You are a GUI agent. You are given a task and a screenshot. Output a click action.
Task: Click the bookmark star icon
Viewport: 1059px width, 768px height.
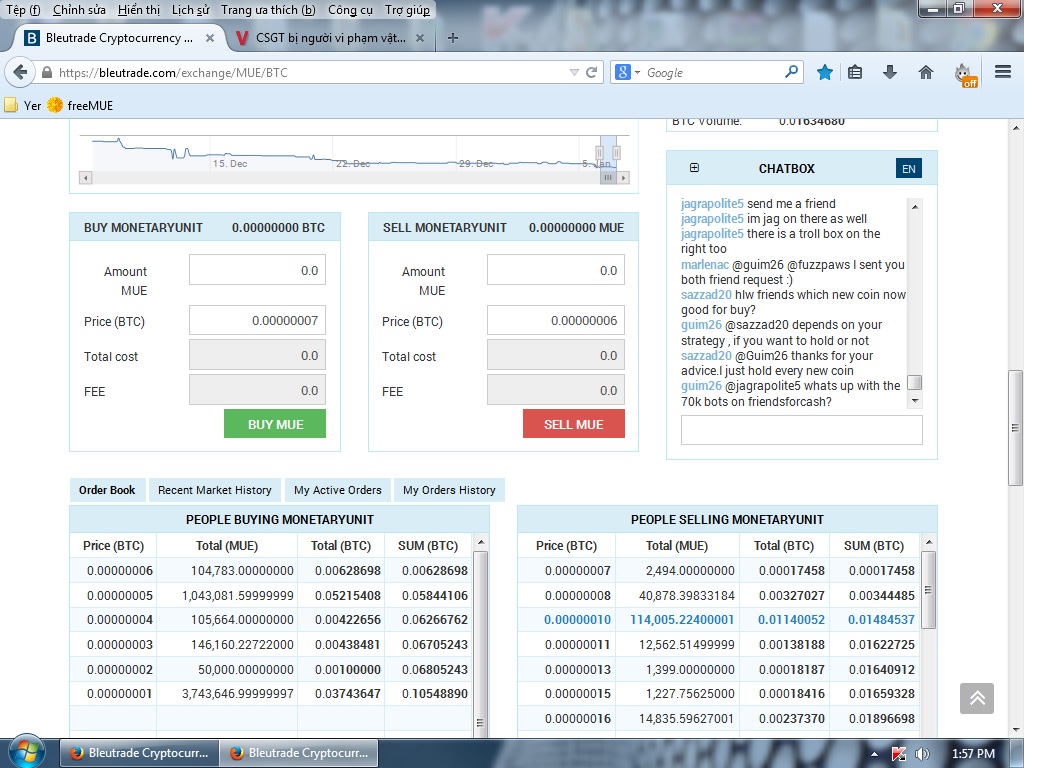pos(824,72)
